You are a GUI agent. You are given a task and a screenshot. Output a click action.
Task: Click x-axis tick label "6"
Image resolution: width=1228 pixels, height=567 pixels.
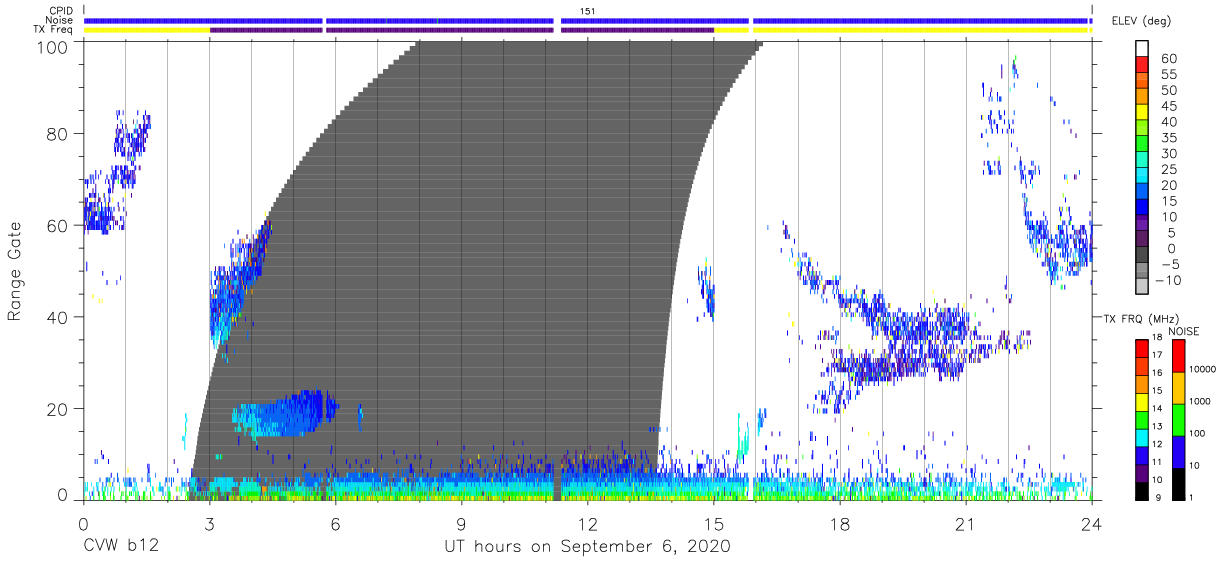pyautogui.click(x=335, y=524)
